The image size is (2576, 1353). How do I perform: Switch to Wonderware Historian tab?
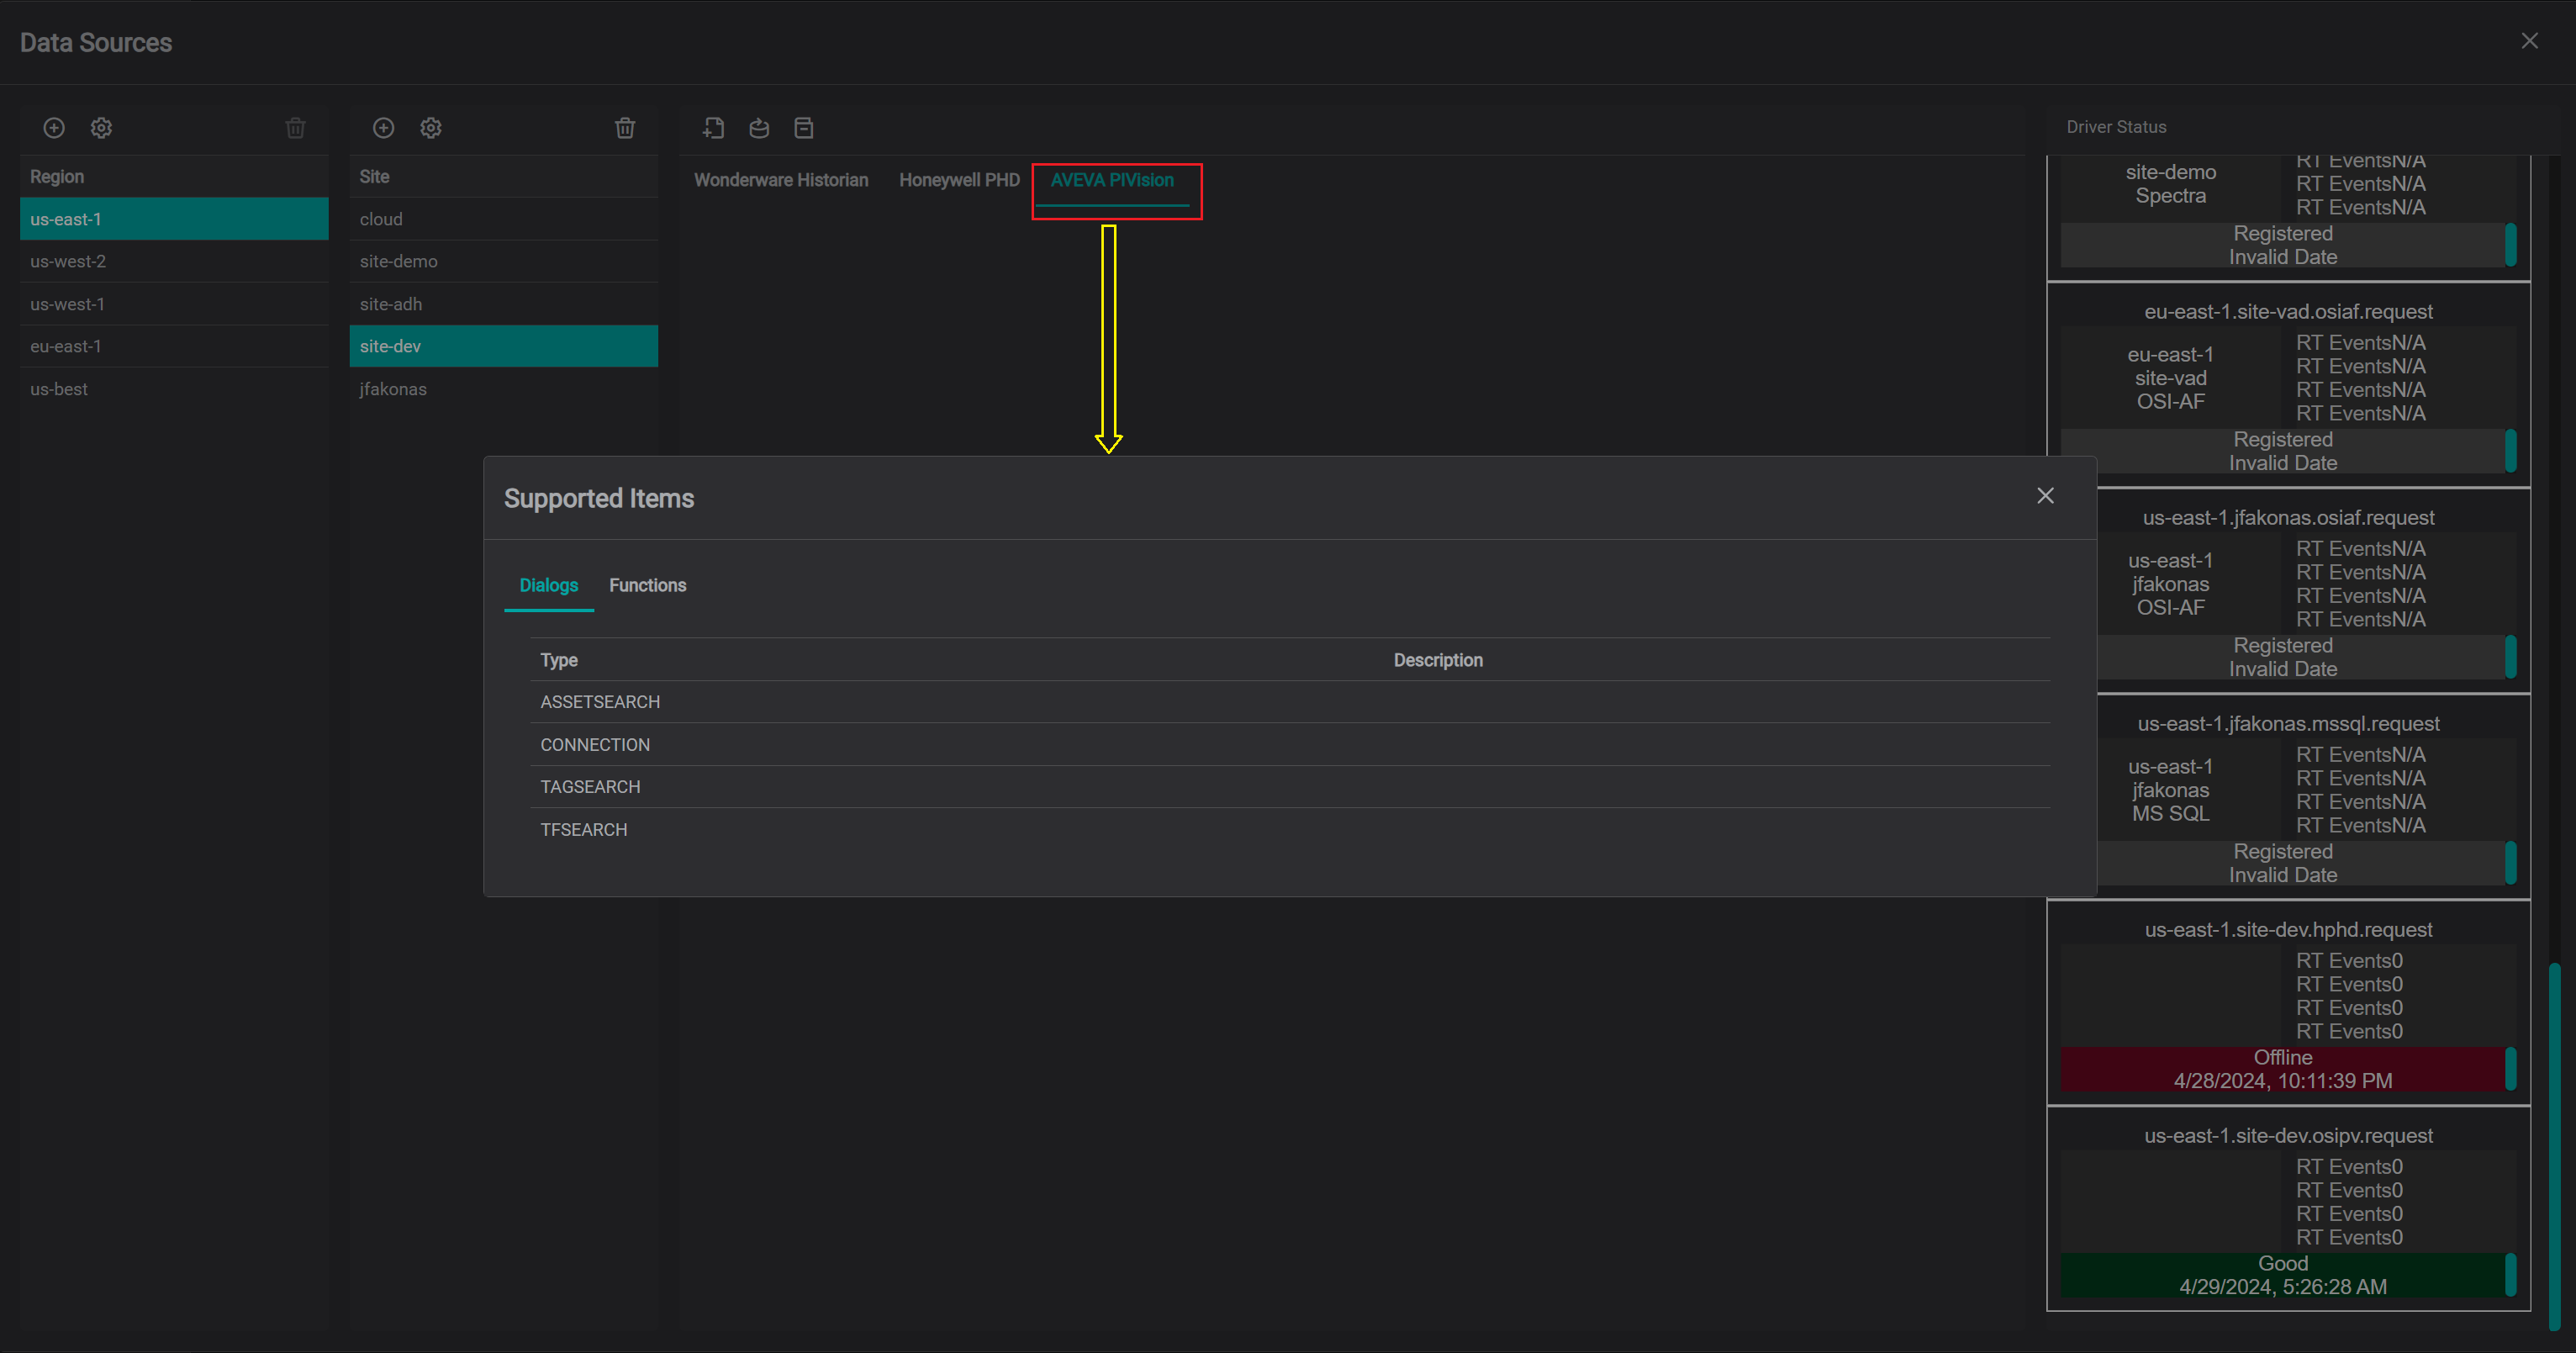781,180
